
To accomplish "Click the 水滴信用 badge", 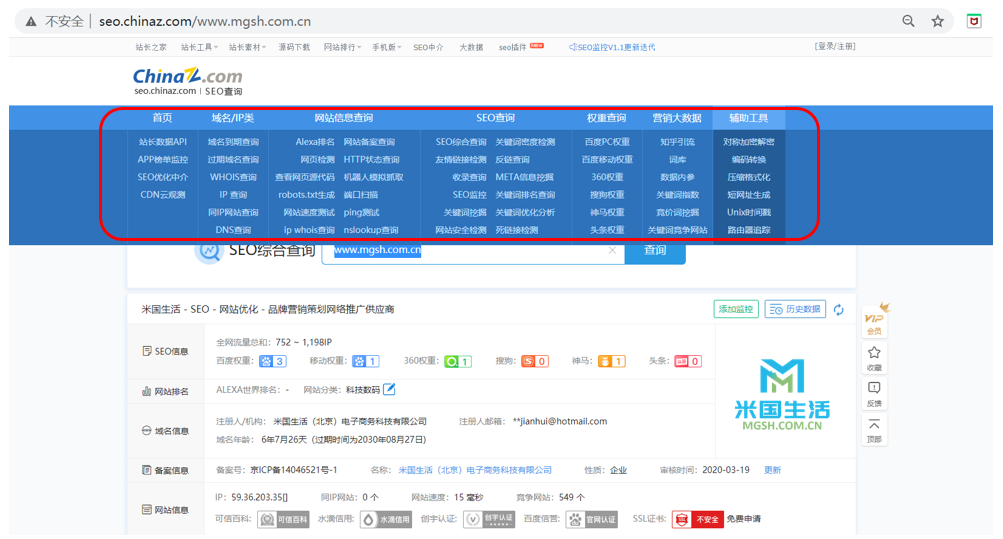I will (386, 519).
